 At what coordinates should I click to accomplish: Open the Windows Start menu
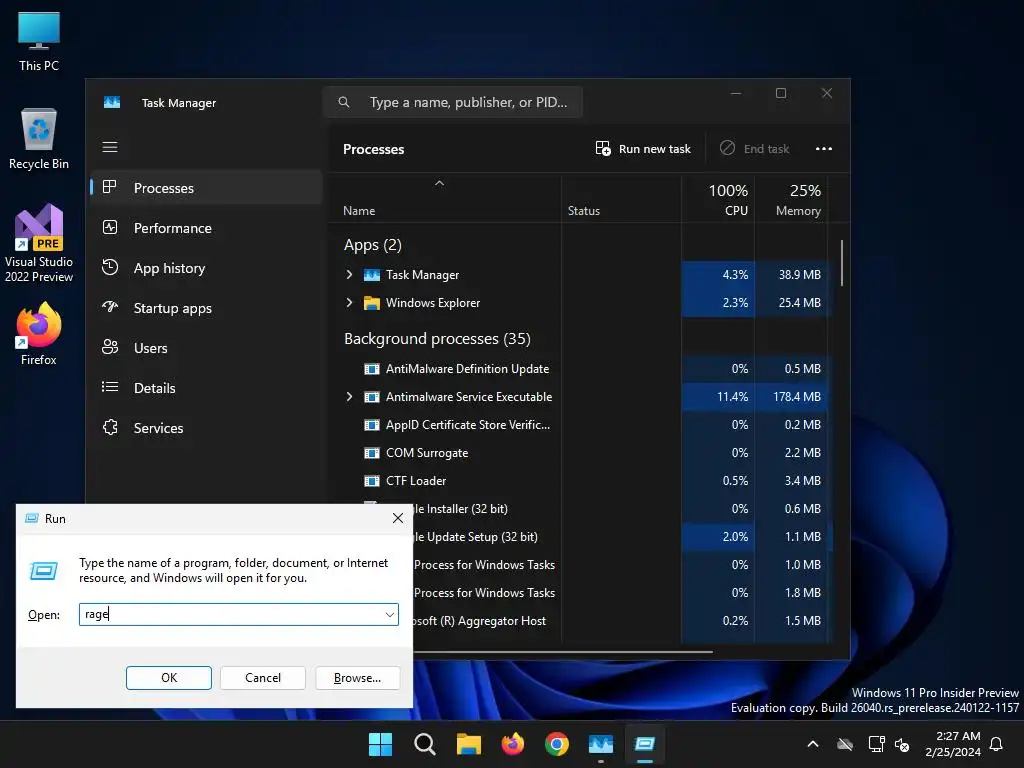coord(380,744)
